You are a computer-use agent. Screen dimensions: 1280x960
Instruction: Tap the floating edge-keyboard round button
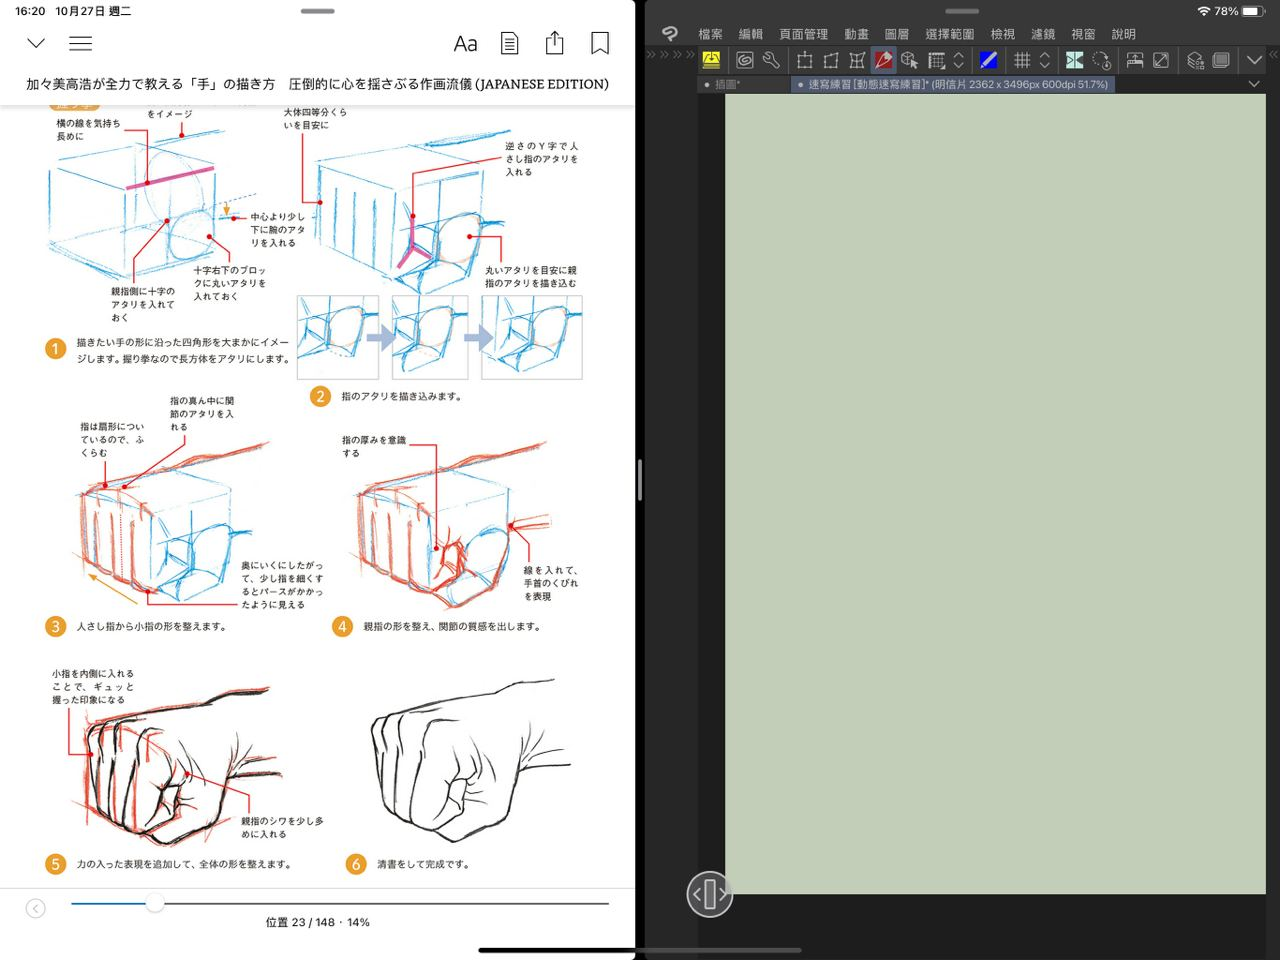pyautogui.click(x=709, y=893)
